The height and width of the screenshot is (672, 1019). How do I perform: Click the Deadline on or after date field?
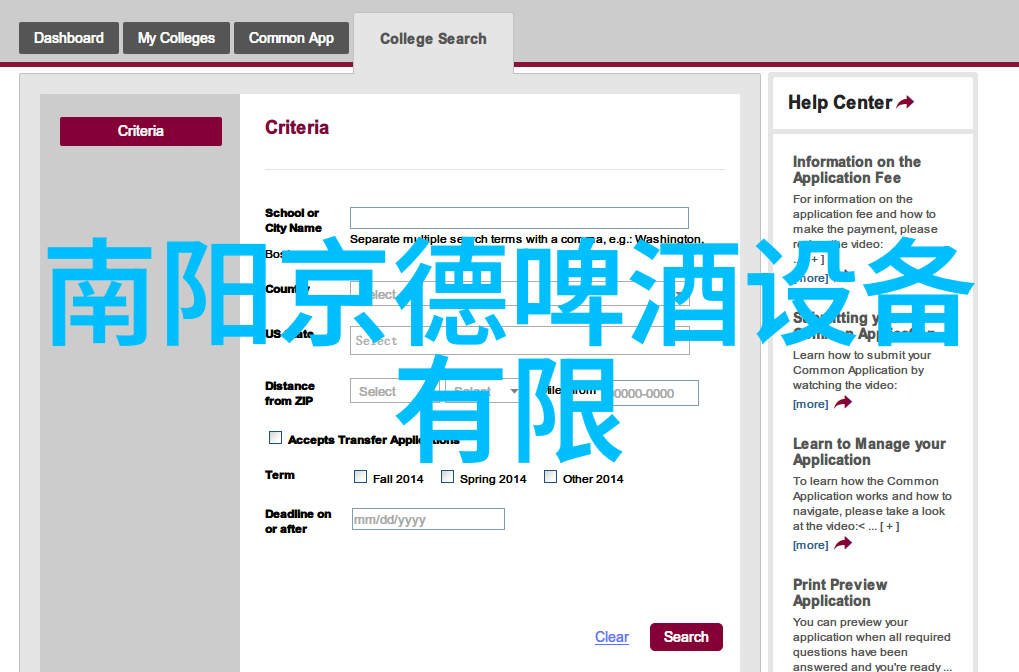(428, 519)
